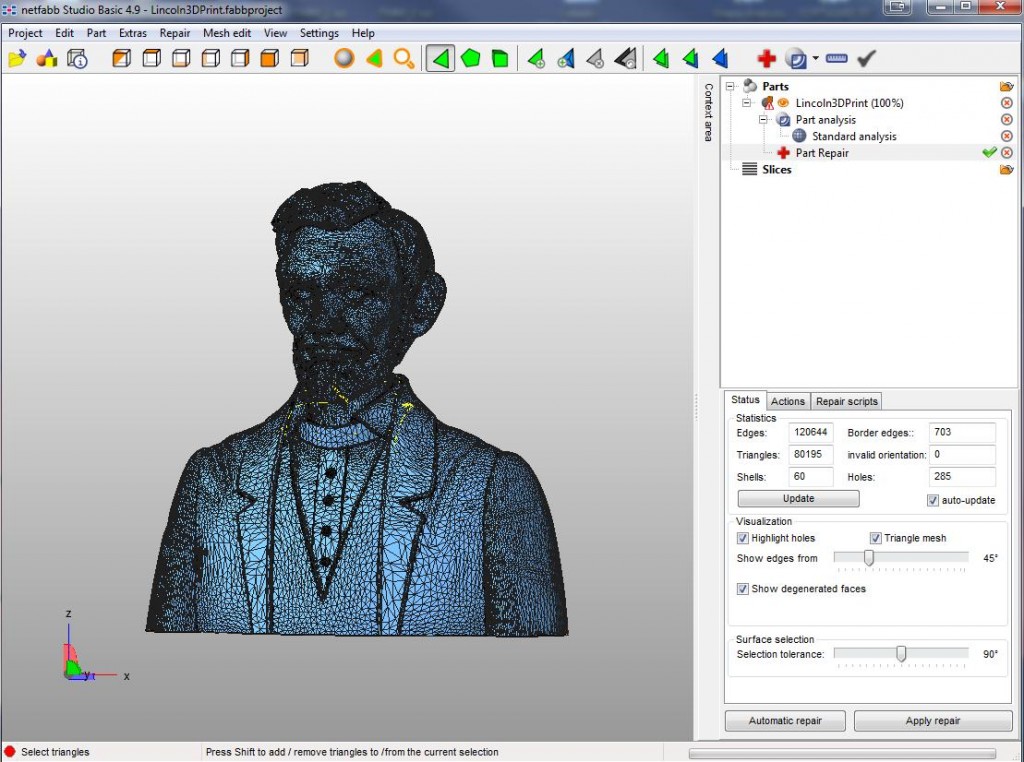1024x762 pixels.
Task: Collapse the Parts tree node
Action: point(730,86)
